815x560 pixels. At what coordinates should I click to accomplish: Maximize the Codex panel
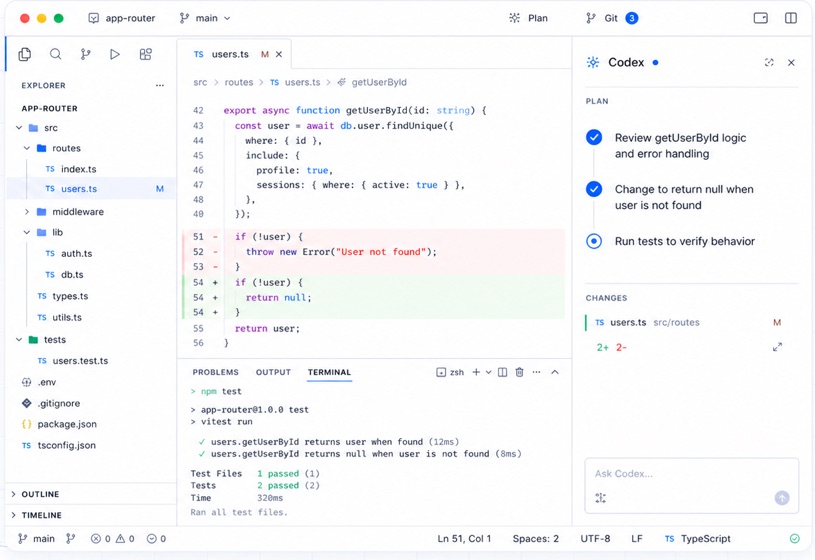[769, 62]
